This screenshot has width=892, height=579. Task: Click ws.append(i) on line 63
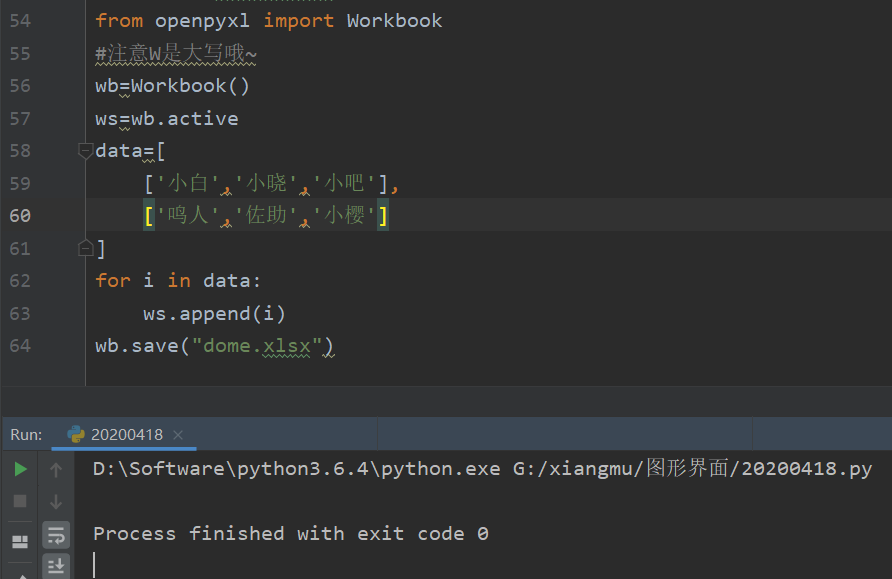(214, 314)
